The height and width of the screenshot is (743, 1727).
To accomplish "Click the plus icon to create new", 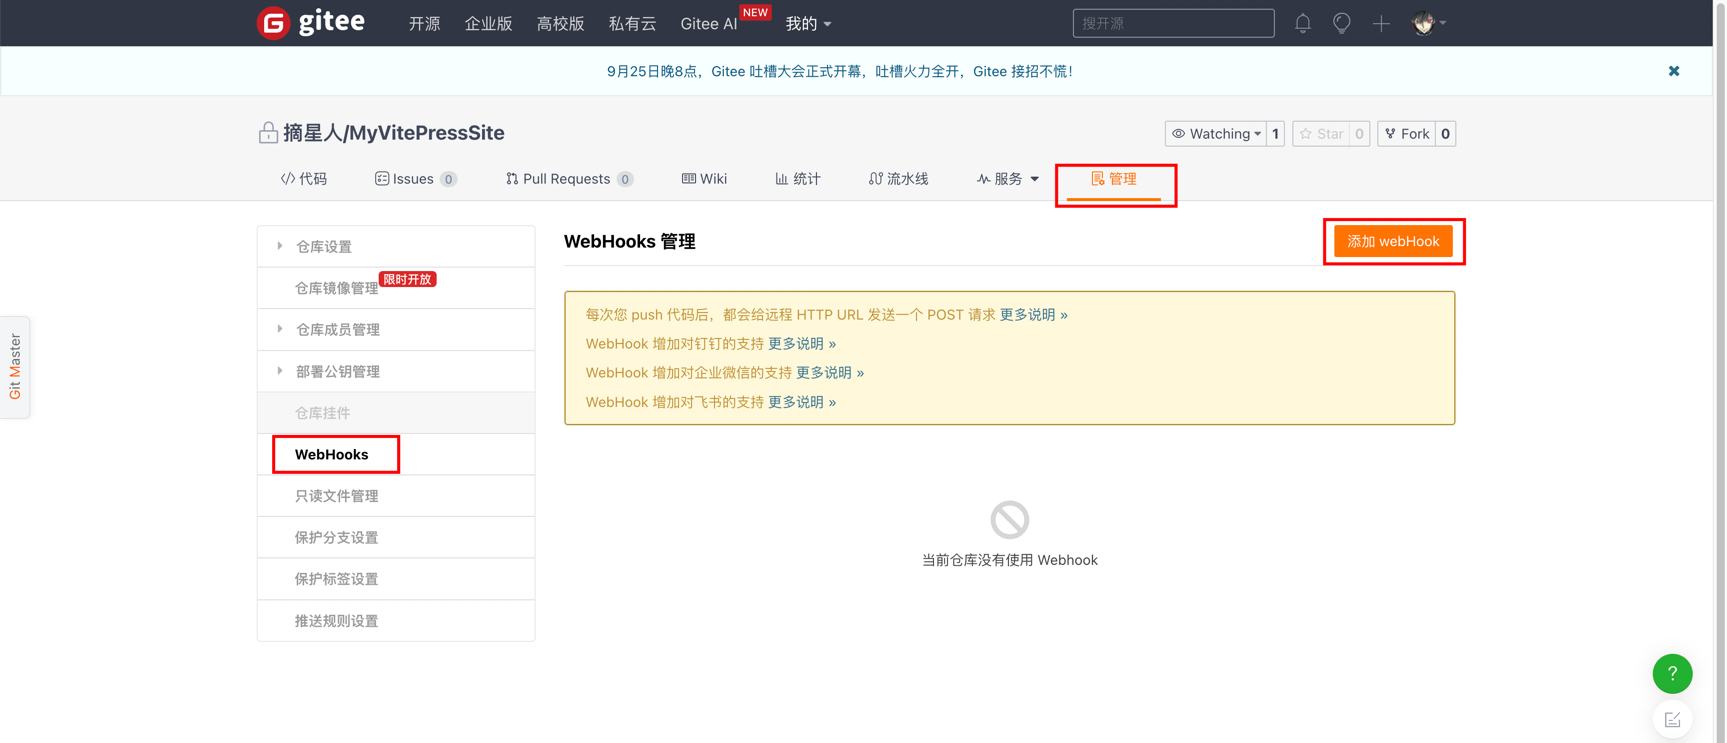I will tap(1381, 23).
